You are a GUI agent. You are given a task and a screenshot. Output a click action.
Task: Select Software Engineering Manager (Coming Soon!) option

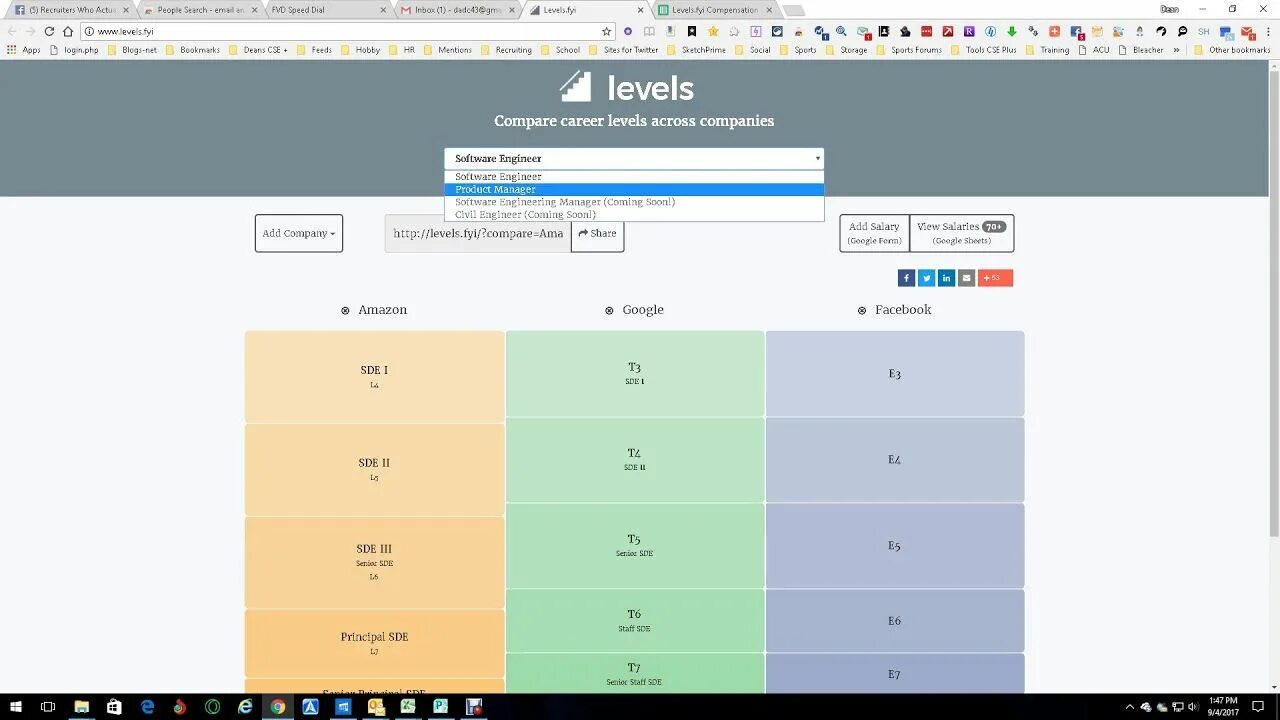[634, 202]
